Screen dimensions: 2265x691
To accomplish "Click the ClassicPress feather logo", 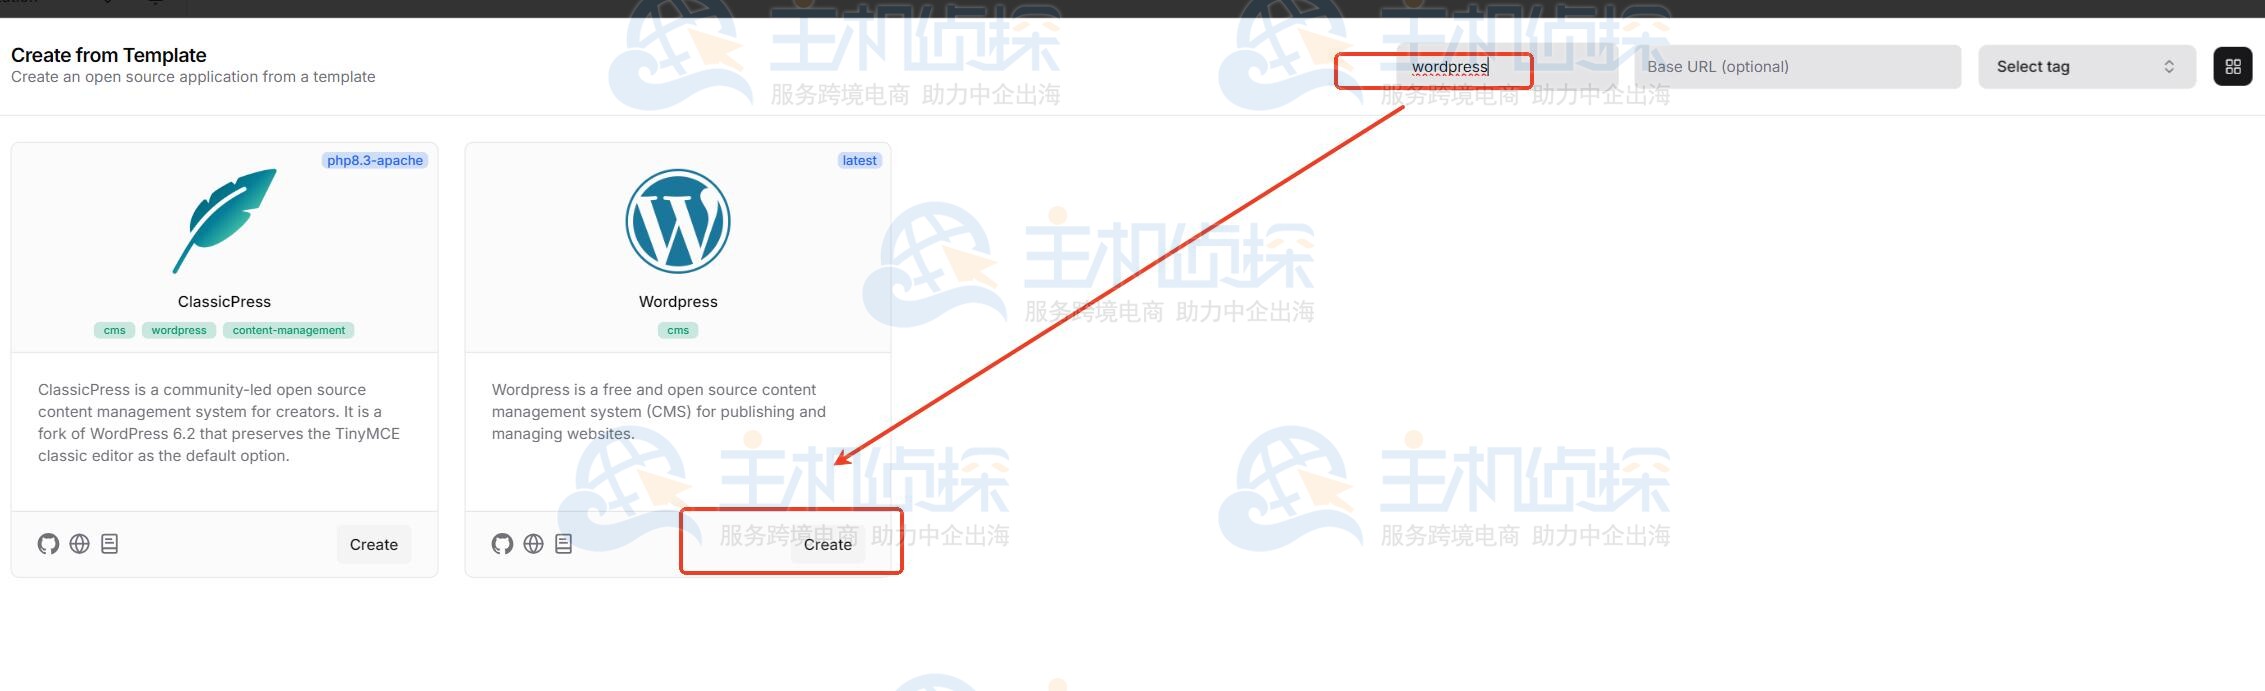I will point(224,221).
